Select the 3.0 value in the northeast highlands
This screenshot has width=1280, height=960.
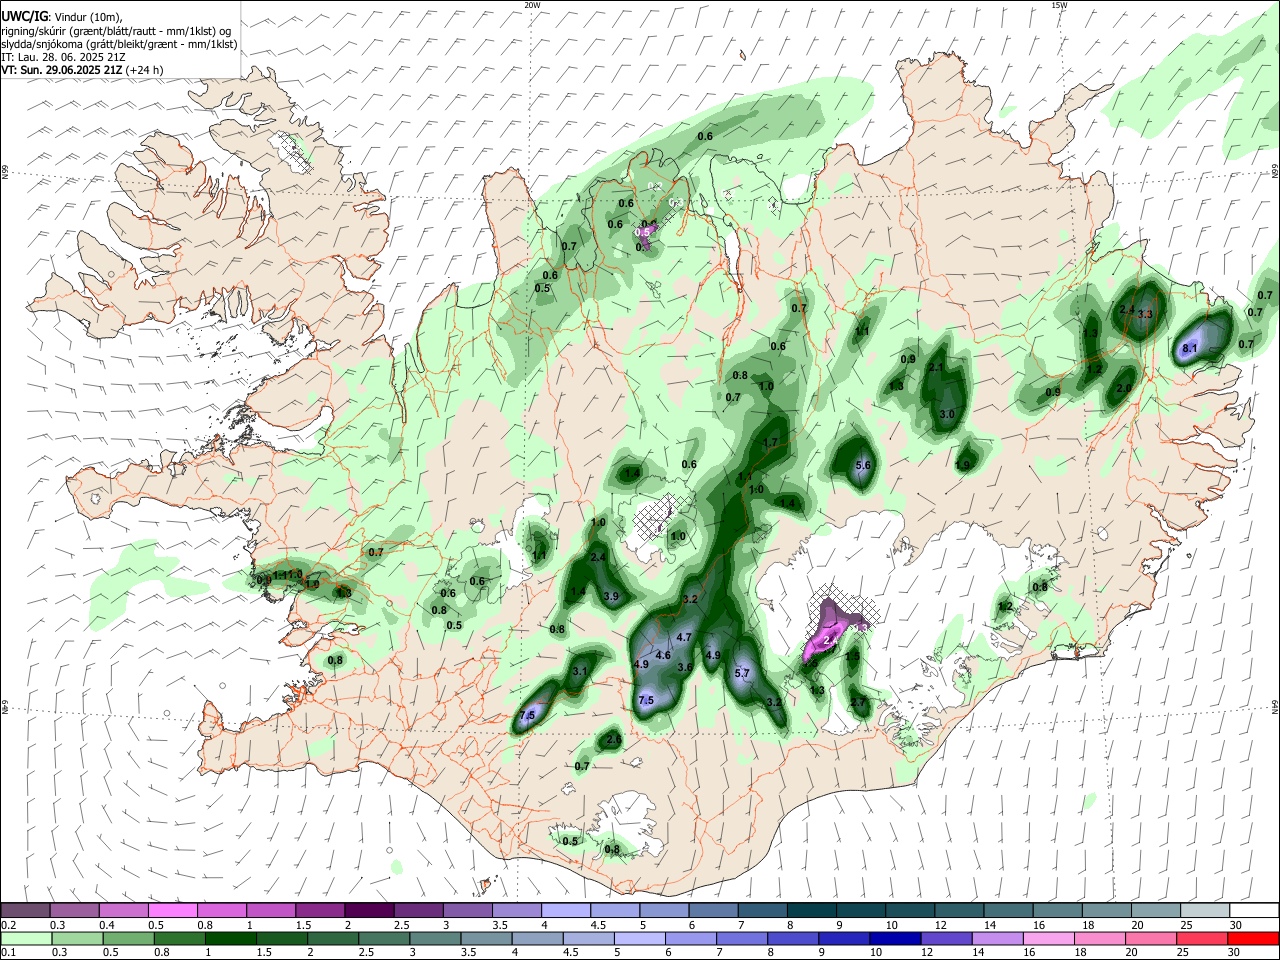pos(947,414)
